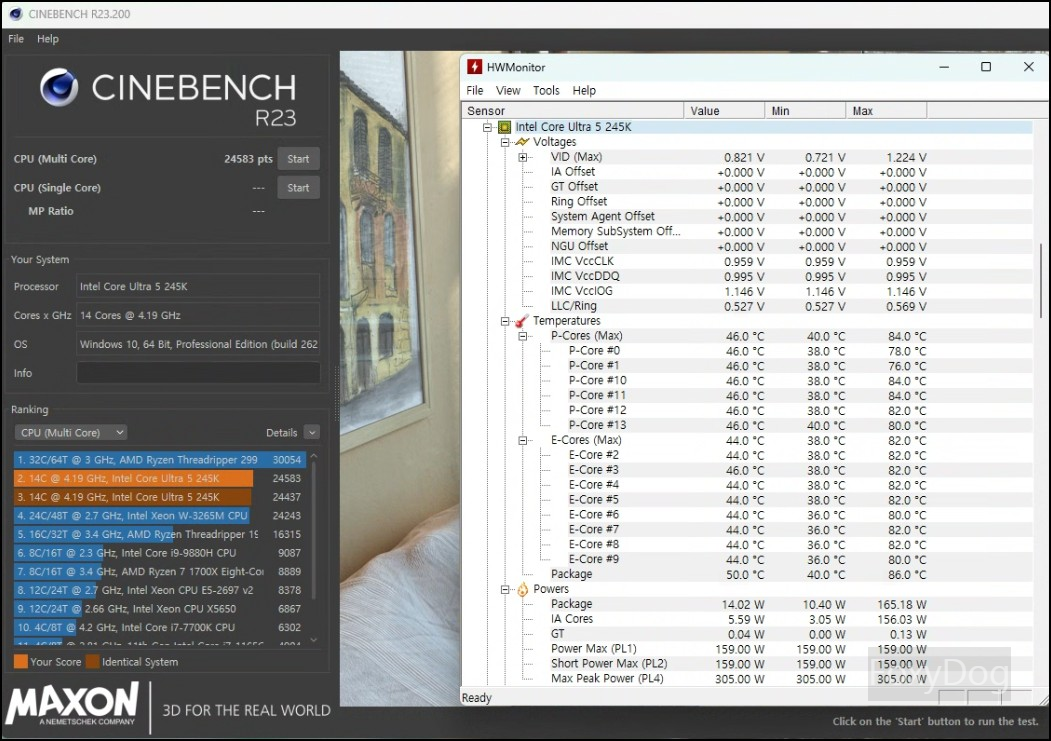1051x741 pixels.
Task: Start the CPU (Single Core) test
Action: click(x=298, y=188)
